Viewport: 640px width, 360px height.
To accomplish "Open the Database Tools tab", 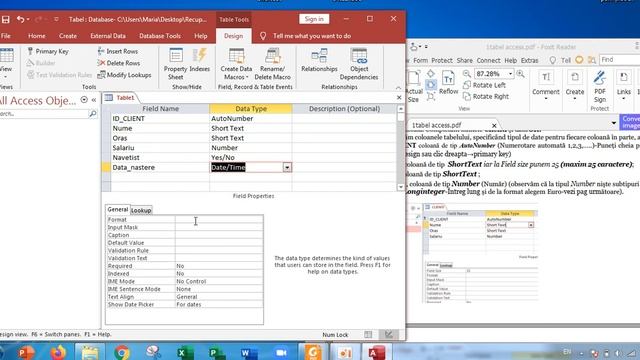I will click(x=160, y=36).
